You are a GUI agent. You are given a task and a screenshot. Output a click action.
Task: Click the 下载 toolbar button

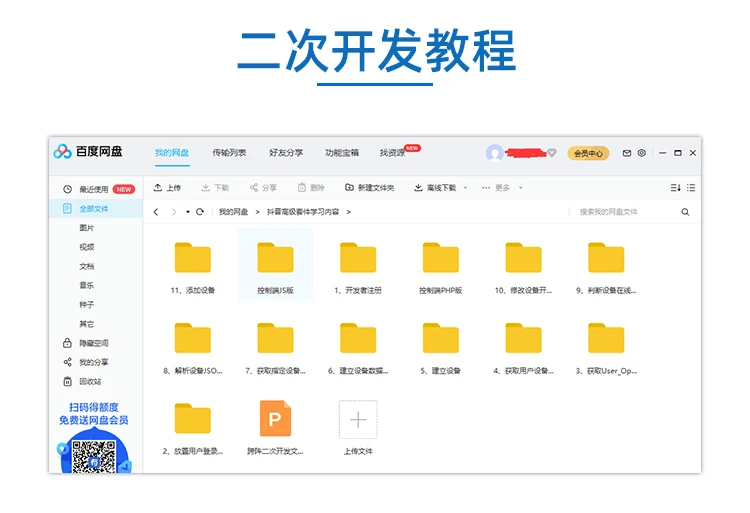(215, 187)
